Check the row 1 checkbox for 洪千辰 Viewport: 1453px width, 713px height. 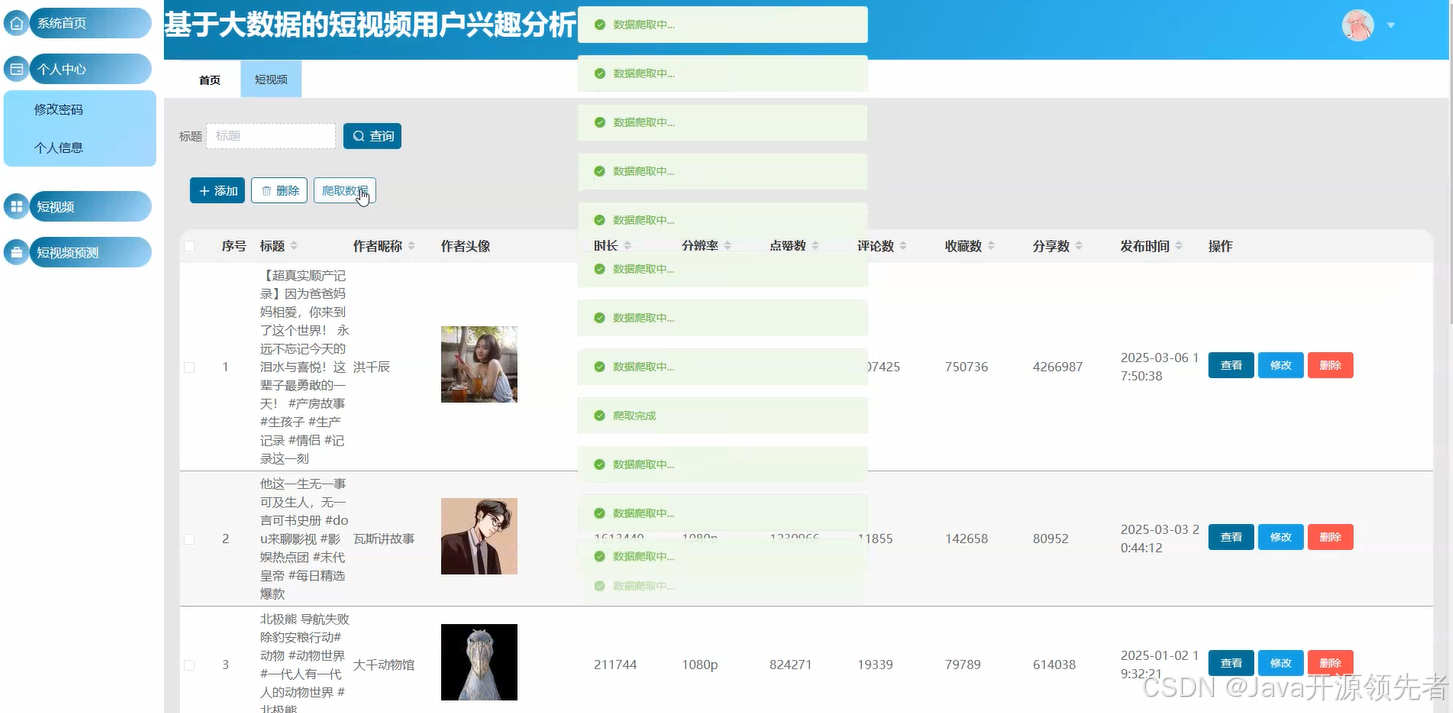[189, 367]
